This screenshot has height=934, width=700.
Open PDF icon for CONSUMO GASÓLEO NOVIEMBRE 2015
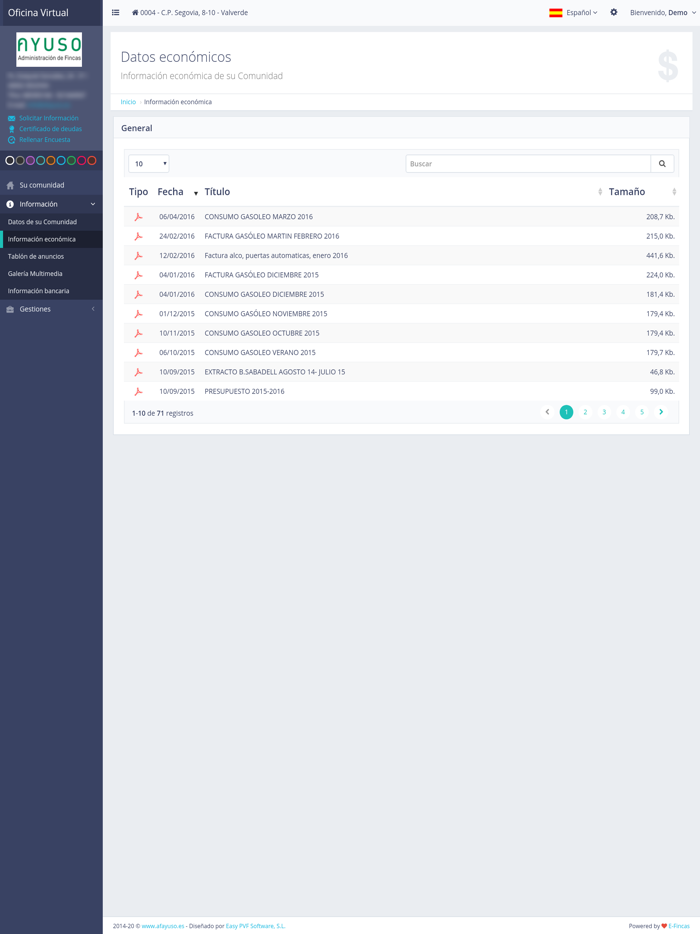coord(138,314)
